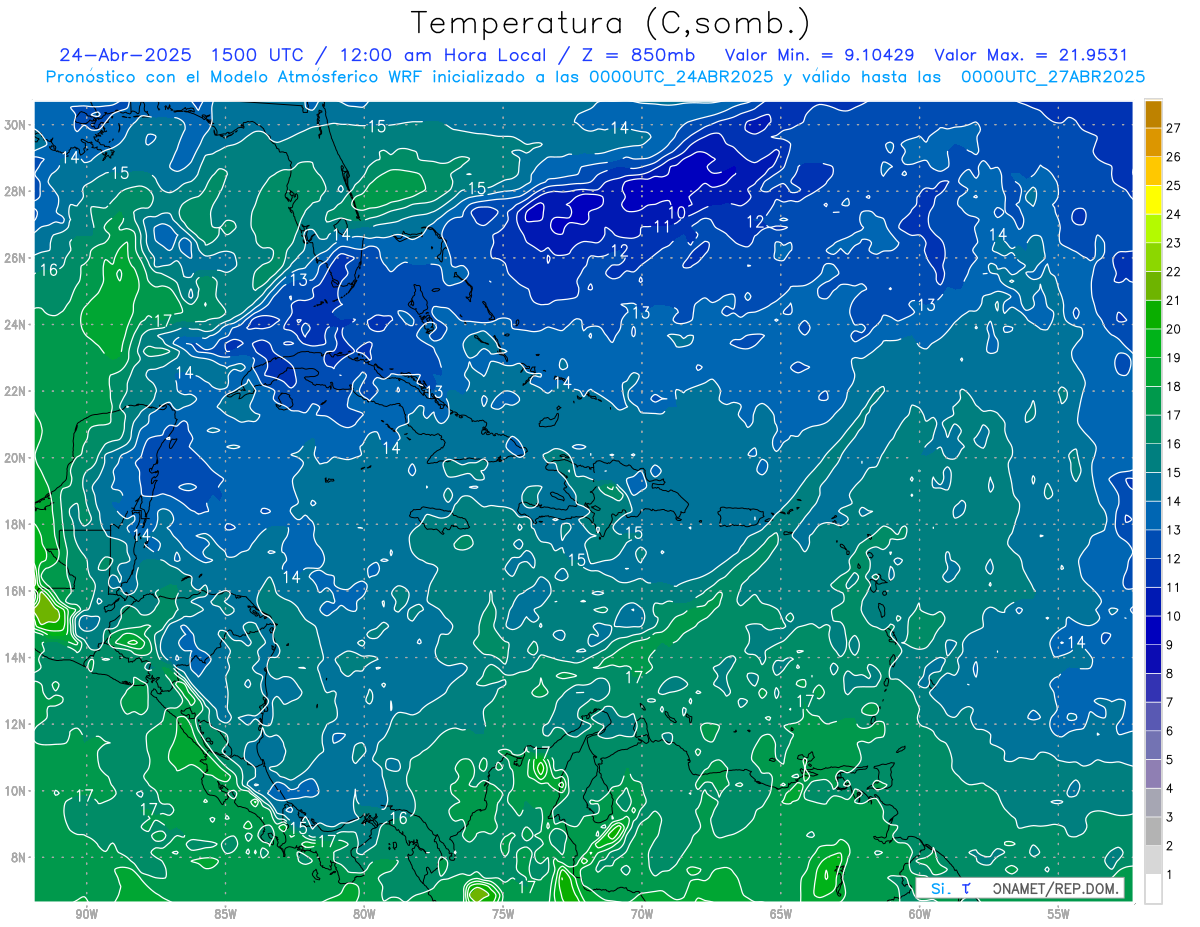The image size is (1200, 927).
Task: Click the "90W" longitude axis label
Action: (86, 914)
